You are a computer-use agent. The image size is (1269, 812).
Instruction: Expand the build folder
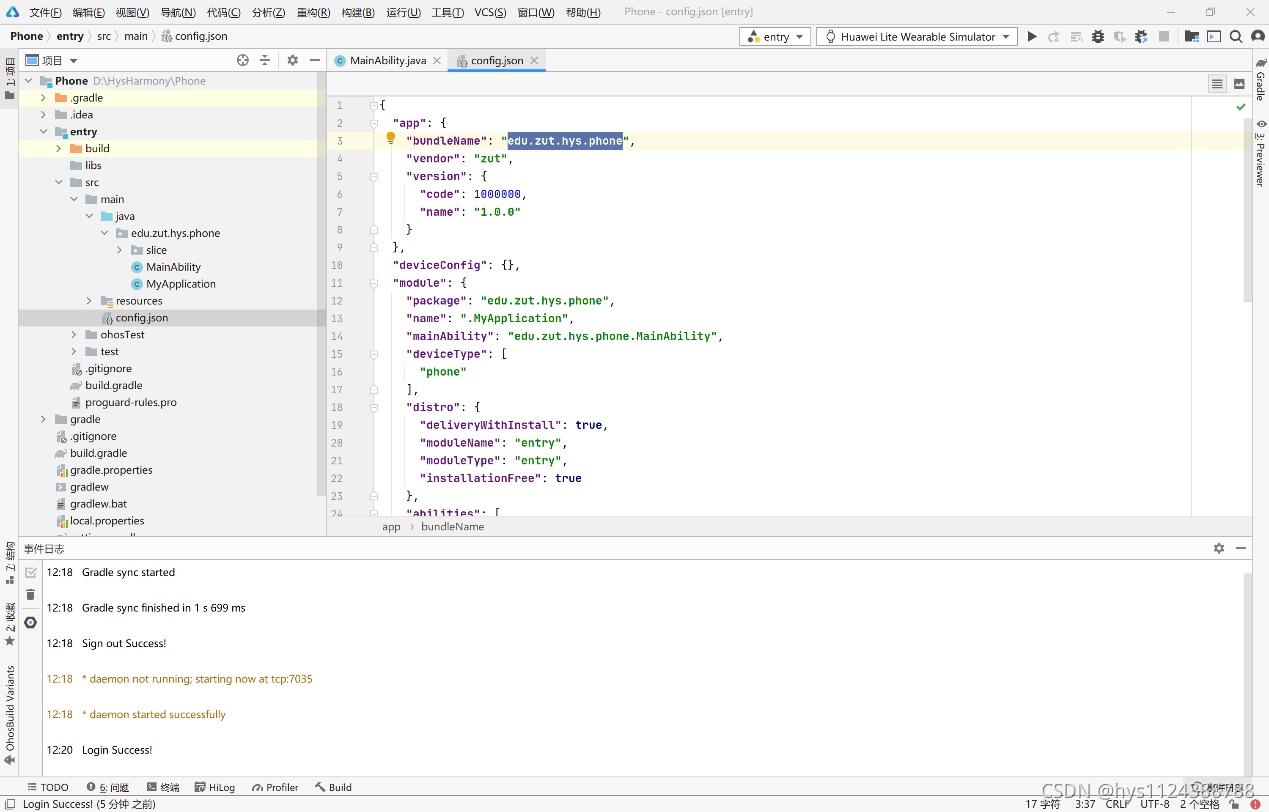coord(59,148)
